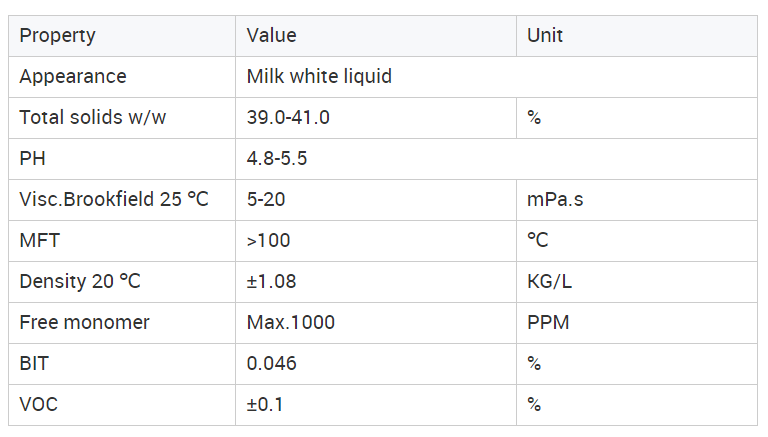Click the mPa.s unit cell
This screenshot has width=768, height=437.
coord(637,200)
